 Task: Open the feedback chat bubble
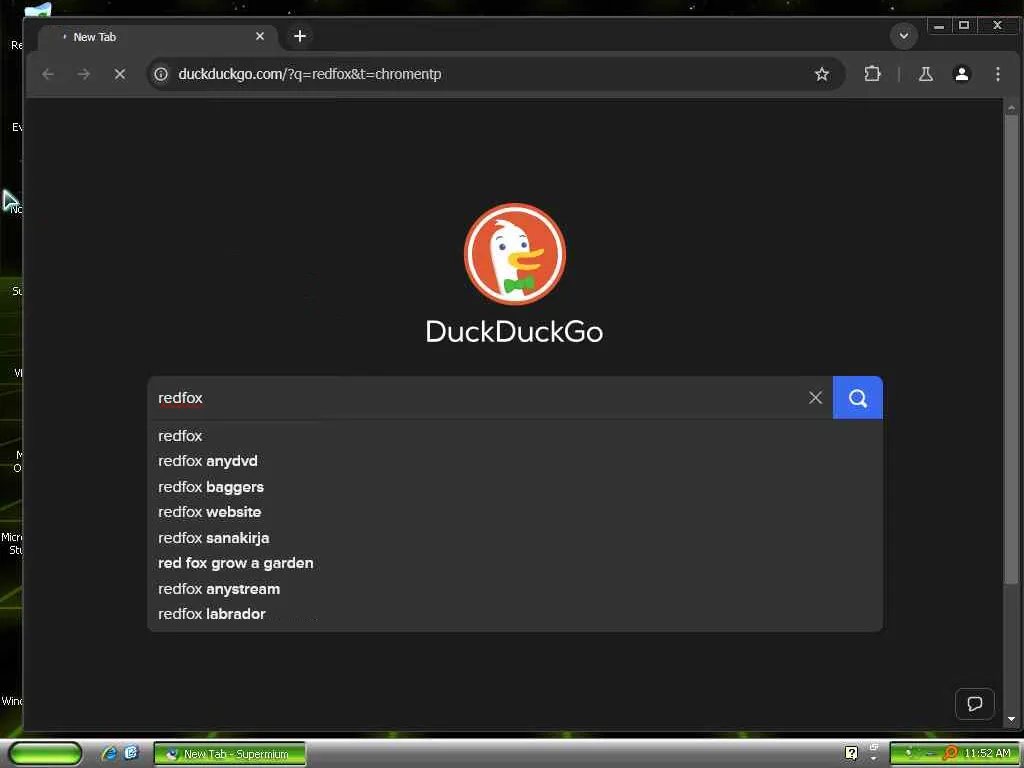tap(974, 704)
